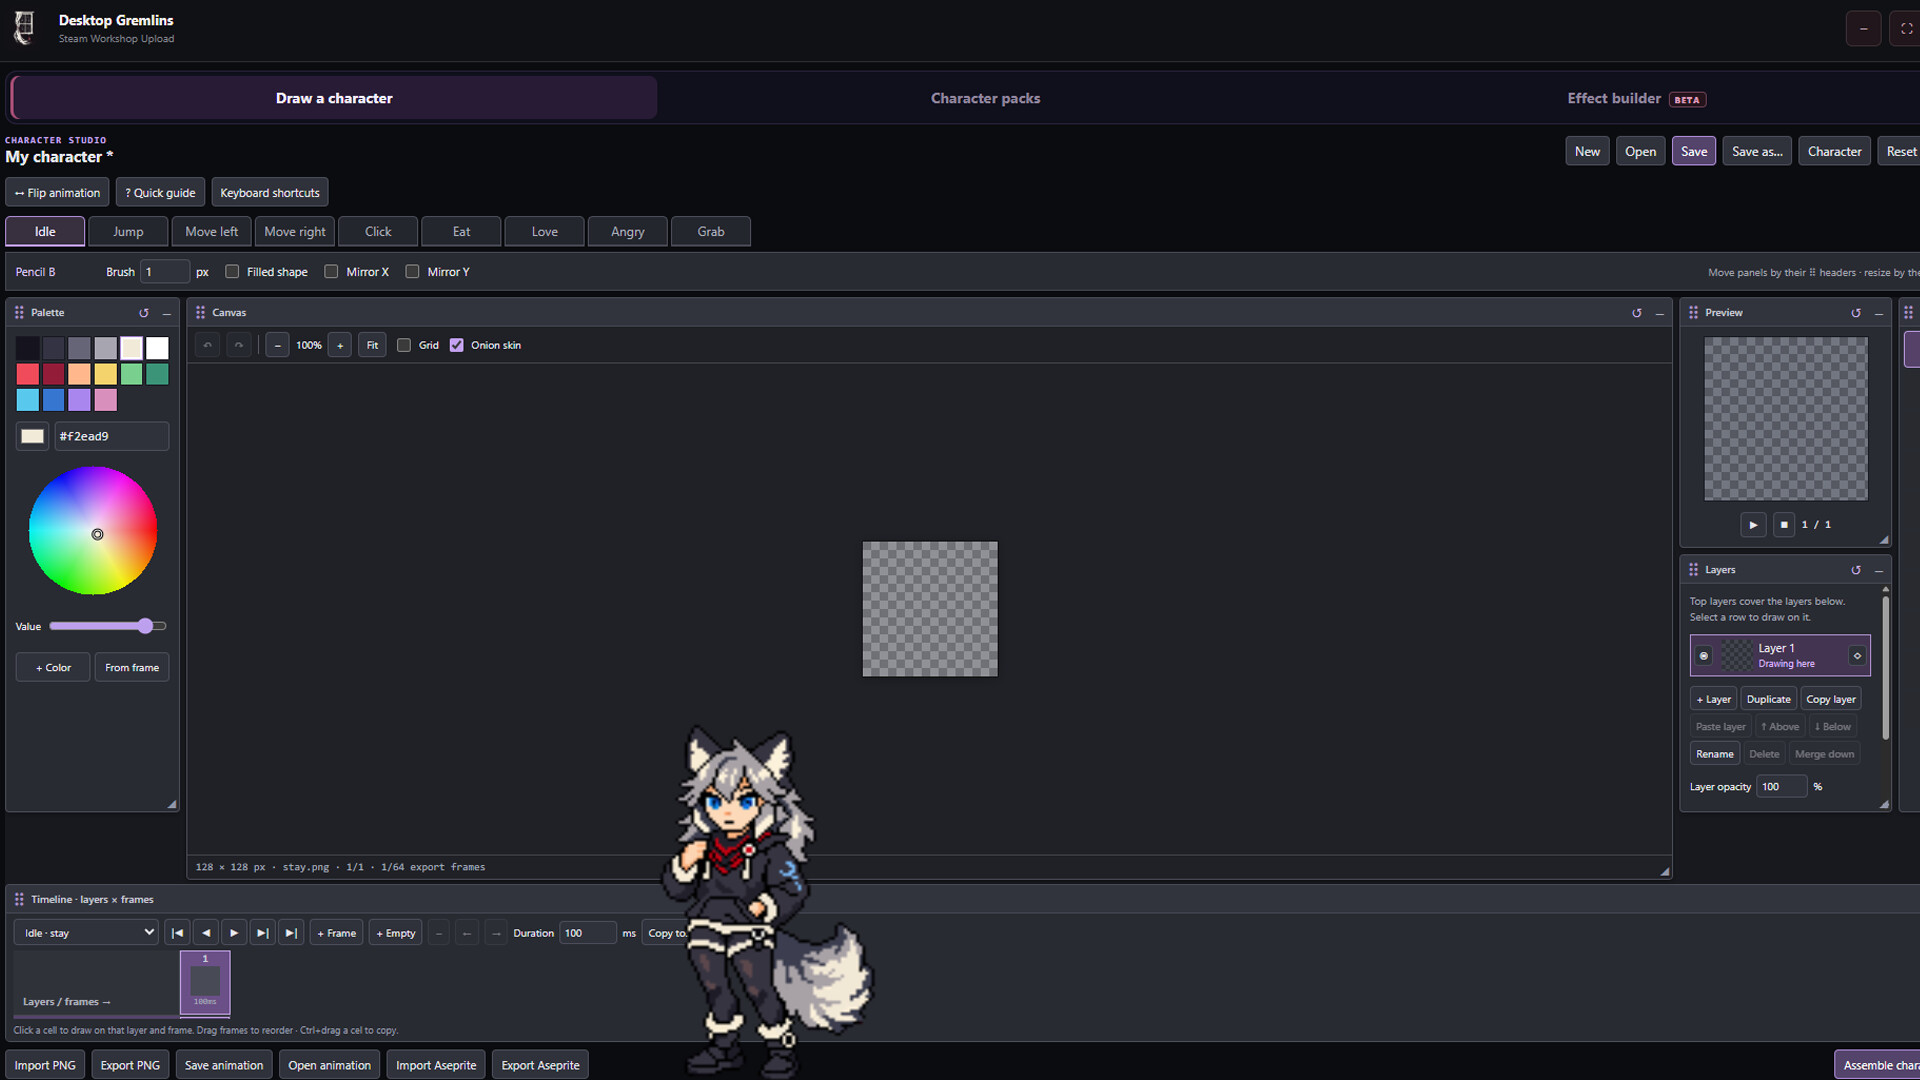Reset the Palette panel position
Viewport: 1920px width, 1080px height.
144,313
